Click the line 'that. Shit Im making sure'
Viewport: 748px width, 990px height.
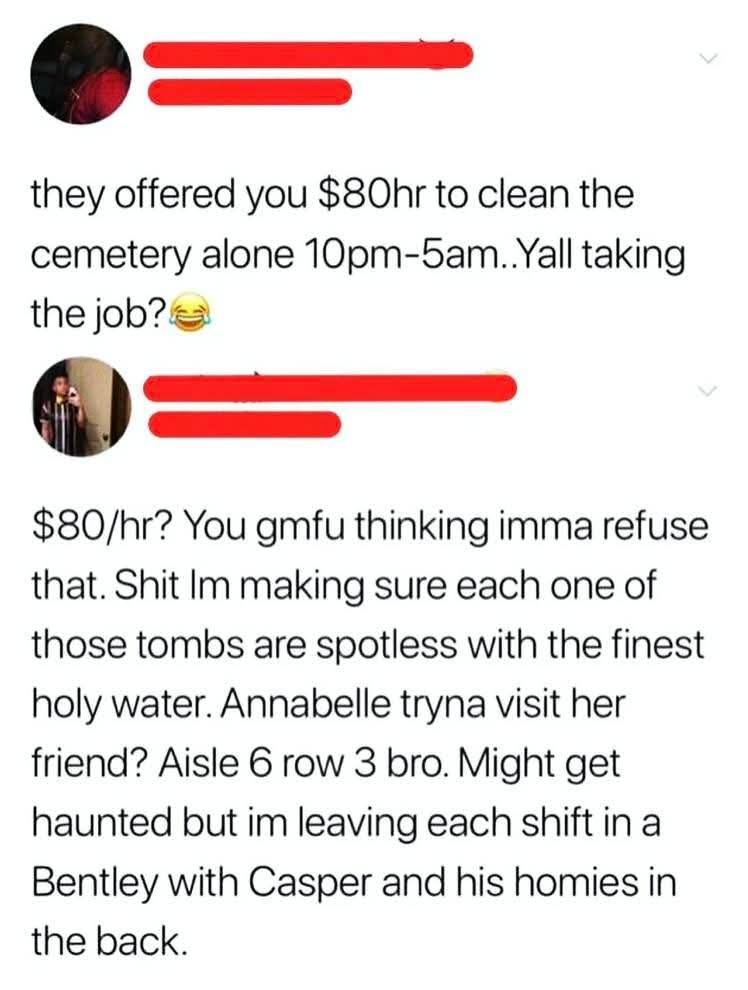pos(344,585)
